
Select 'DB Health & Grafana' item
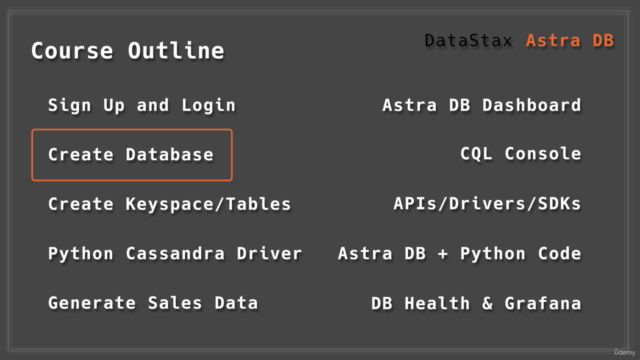[476, 303]
